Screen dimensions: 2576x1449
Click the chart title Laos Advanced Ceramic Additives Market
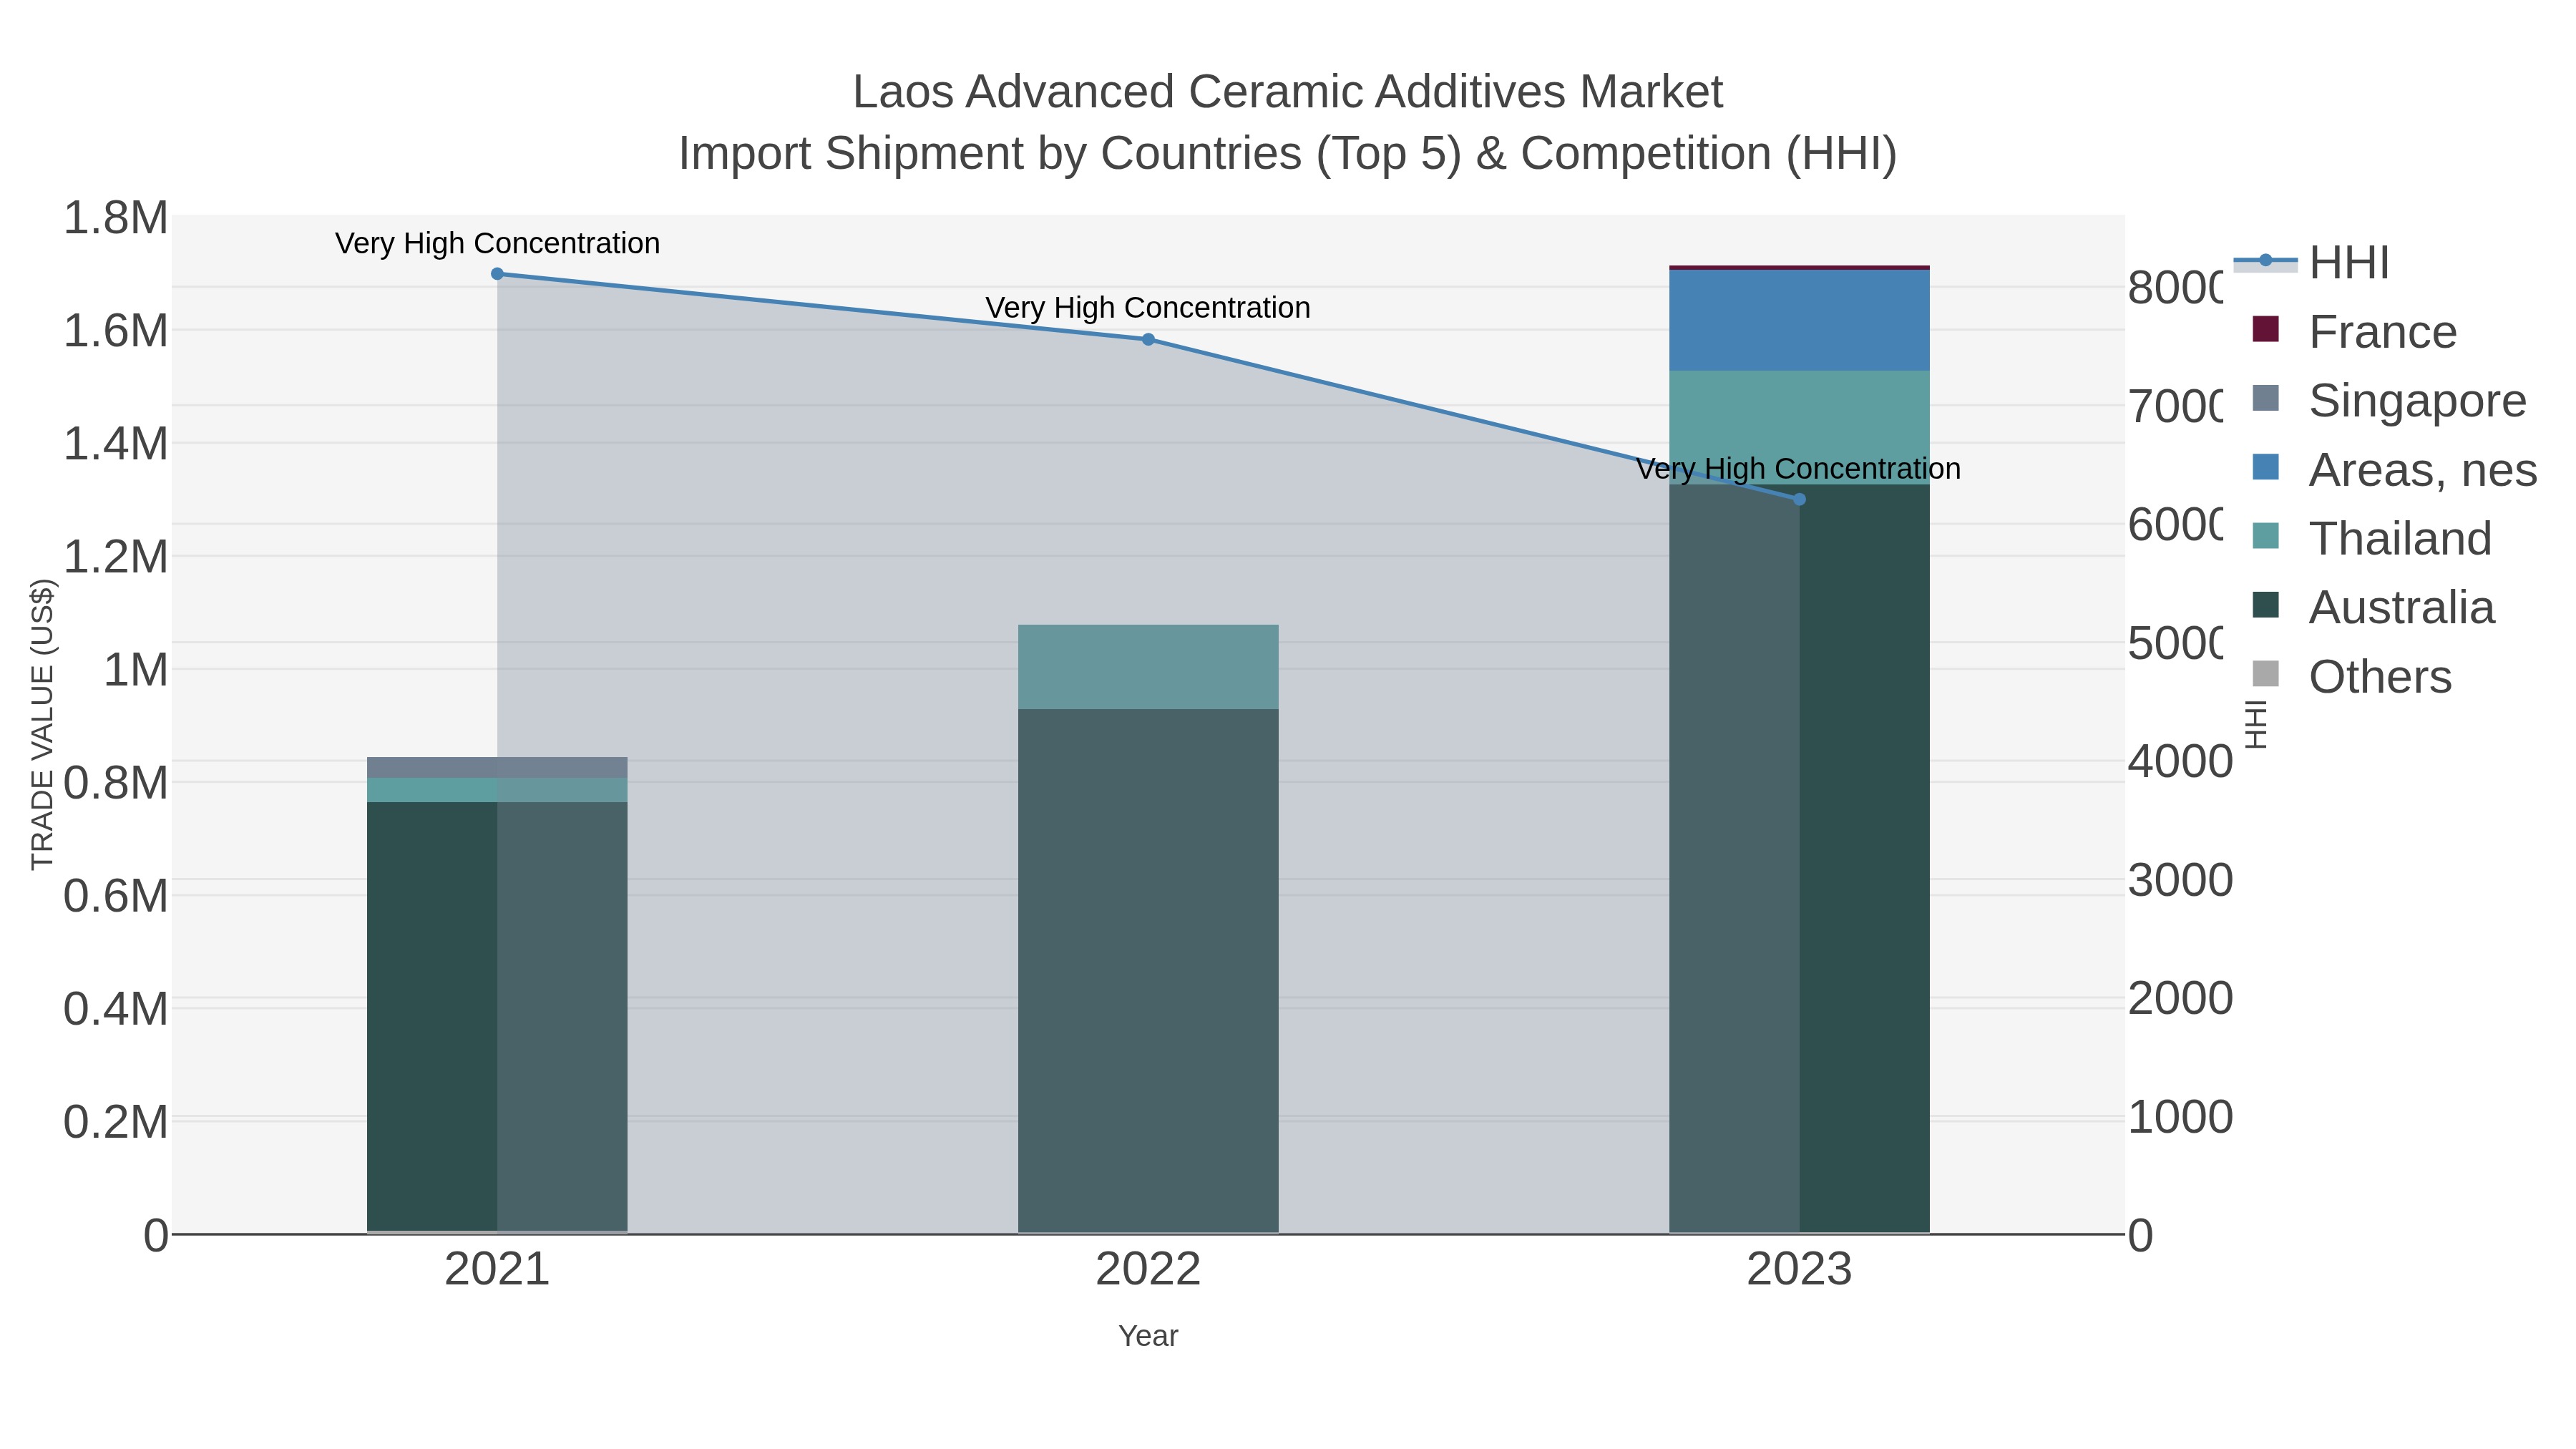tap(1288, 92)
